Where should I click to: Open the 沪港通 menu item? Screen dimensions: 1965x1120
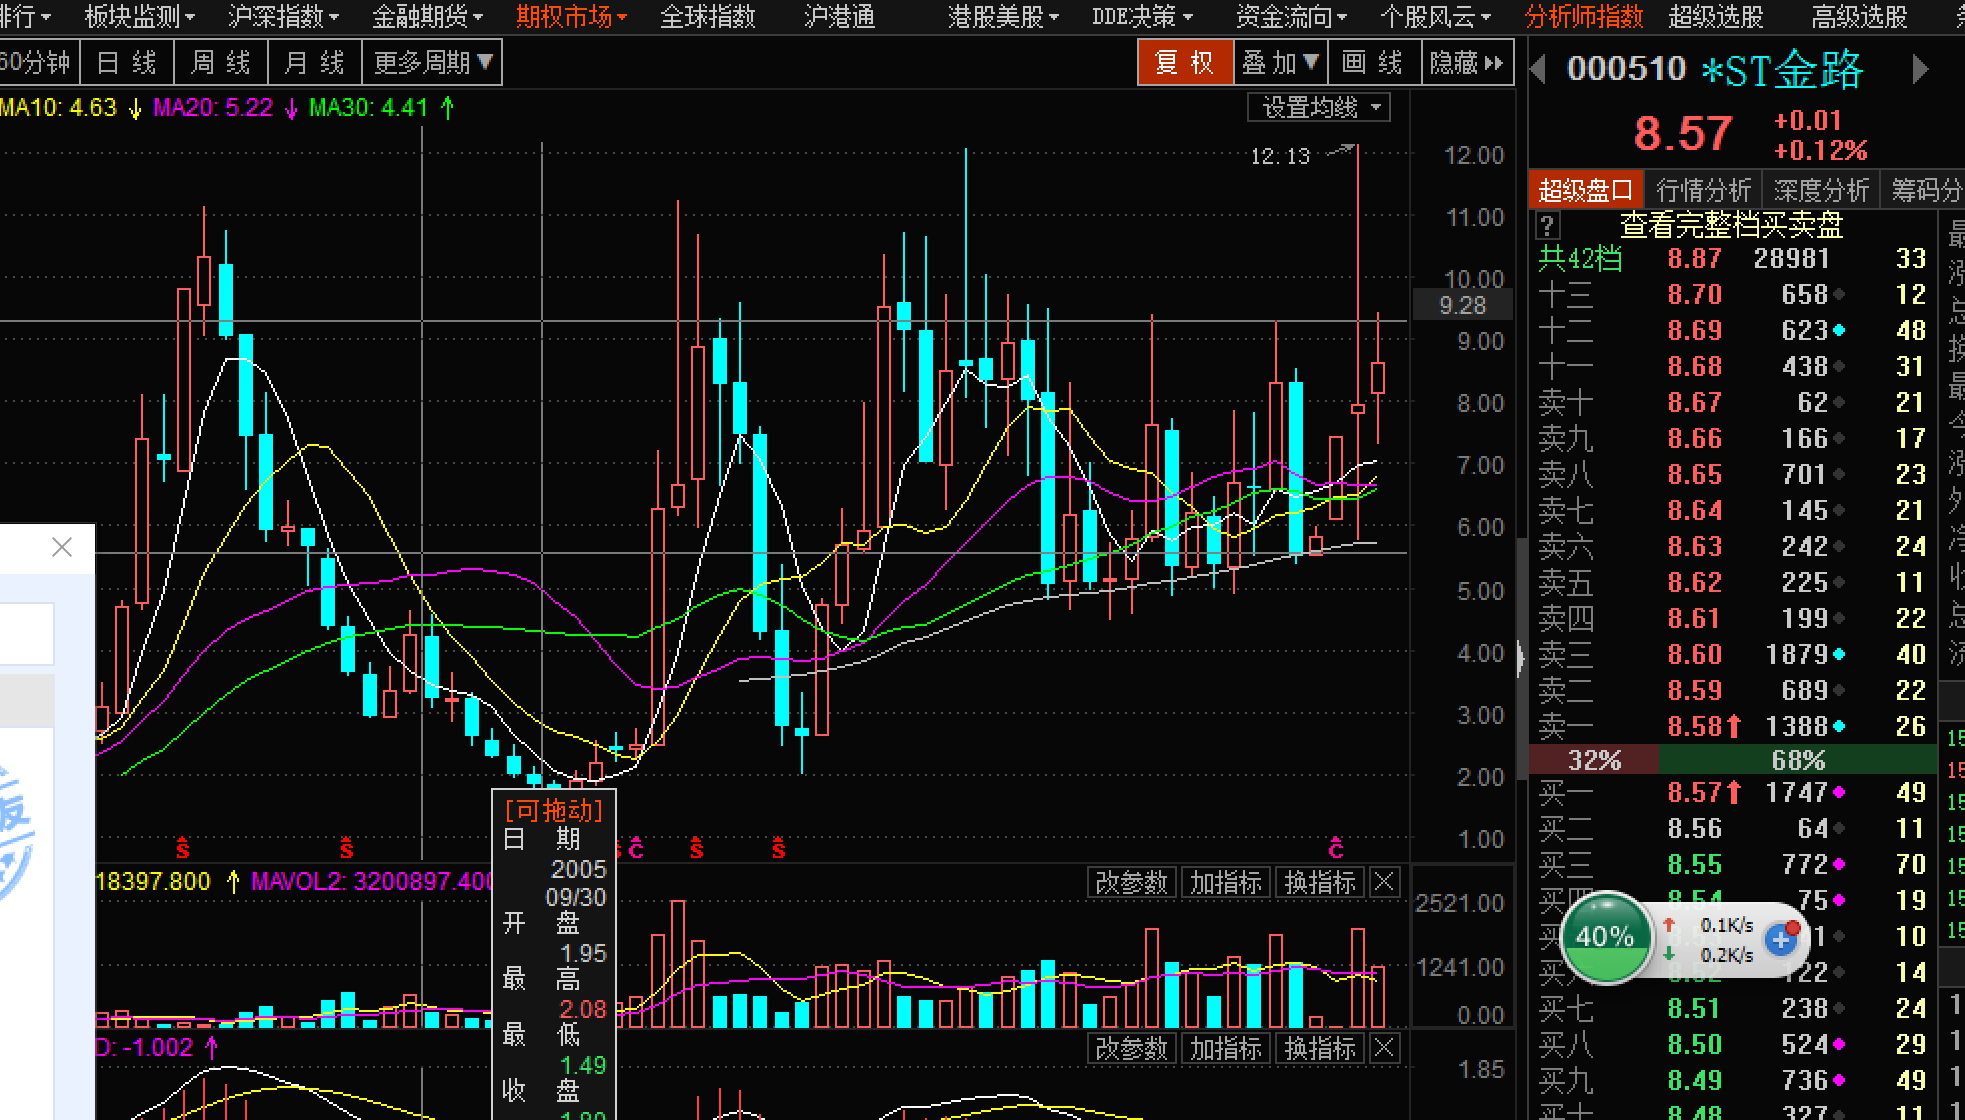840,16
